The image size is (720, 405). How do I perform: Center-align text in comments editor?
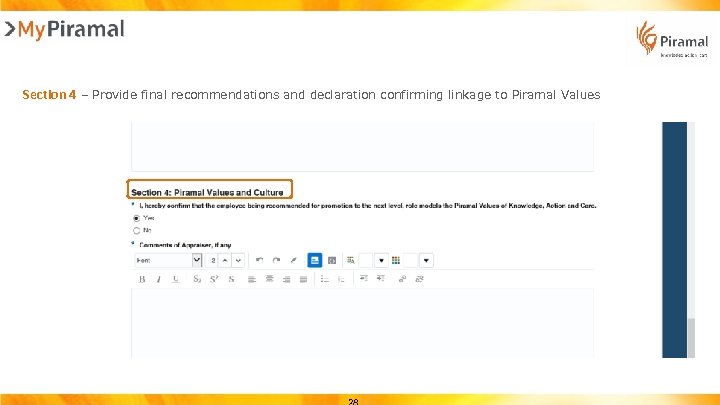(x=269, y=279)
